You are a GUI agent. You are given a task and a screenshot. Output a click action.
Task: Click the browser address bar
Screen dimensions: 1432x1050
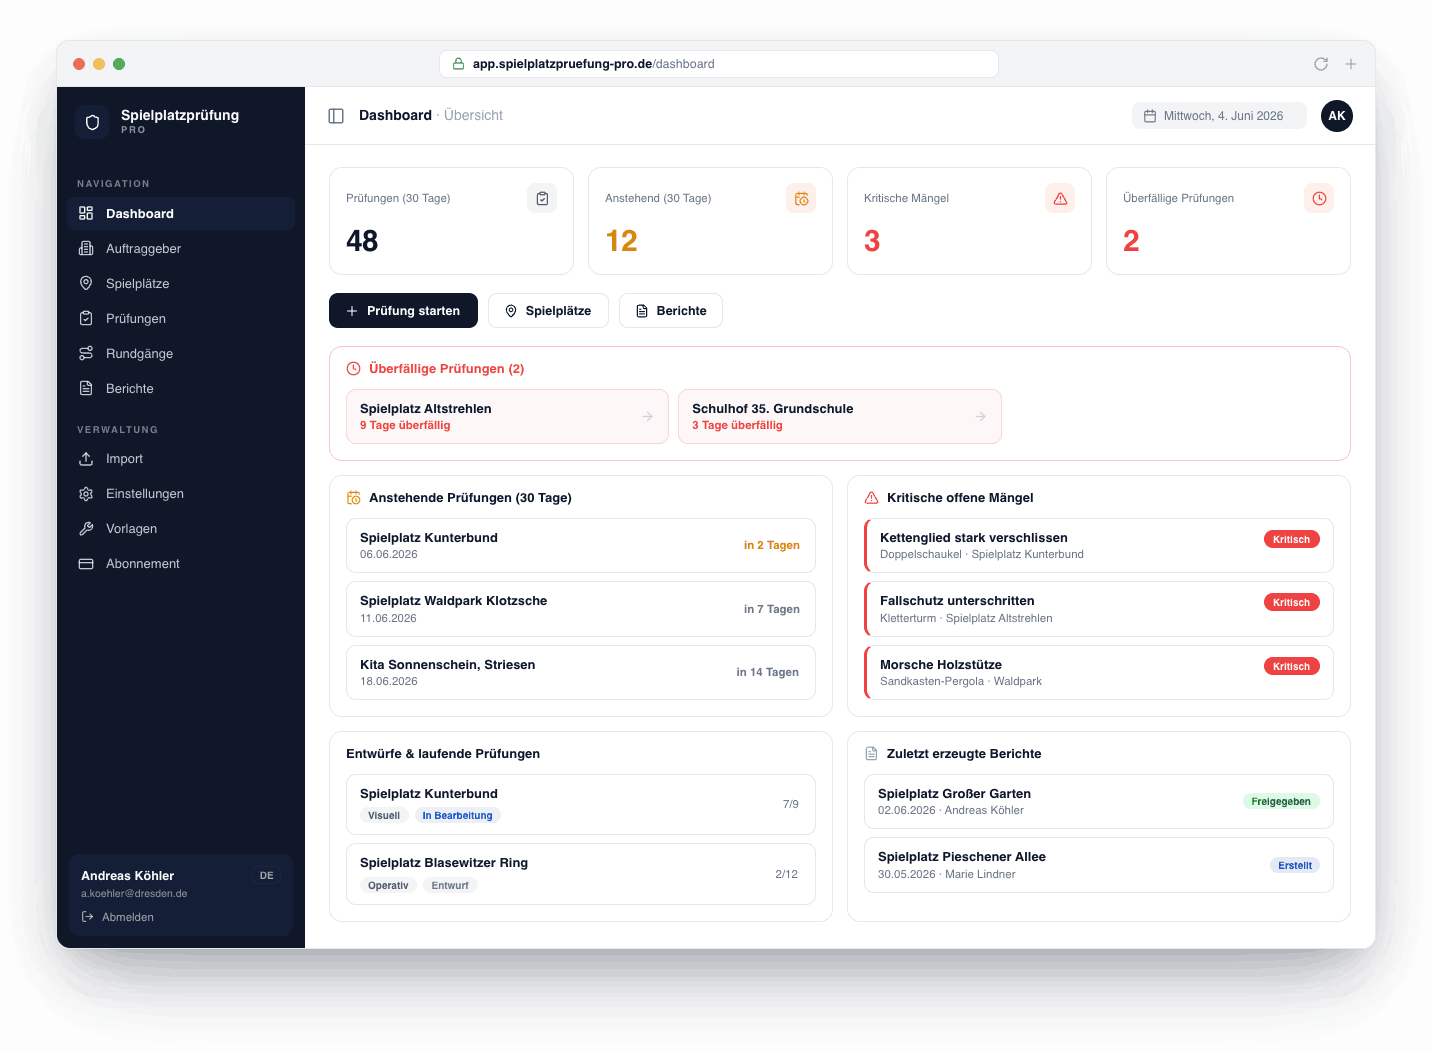pos(719,64)
